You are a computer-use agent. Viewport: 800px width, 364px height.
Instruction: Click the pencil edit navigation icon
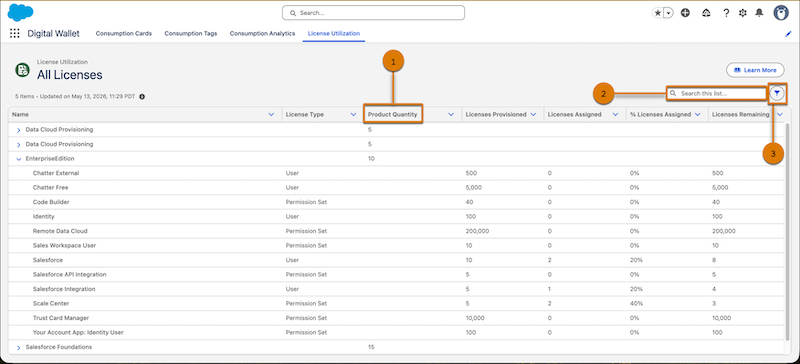click(788, 34)
